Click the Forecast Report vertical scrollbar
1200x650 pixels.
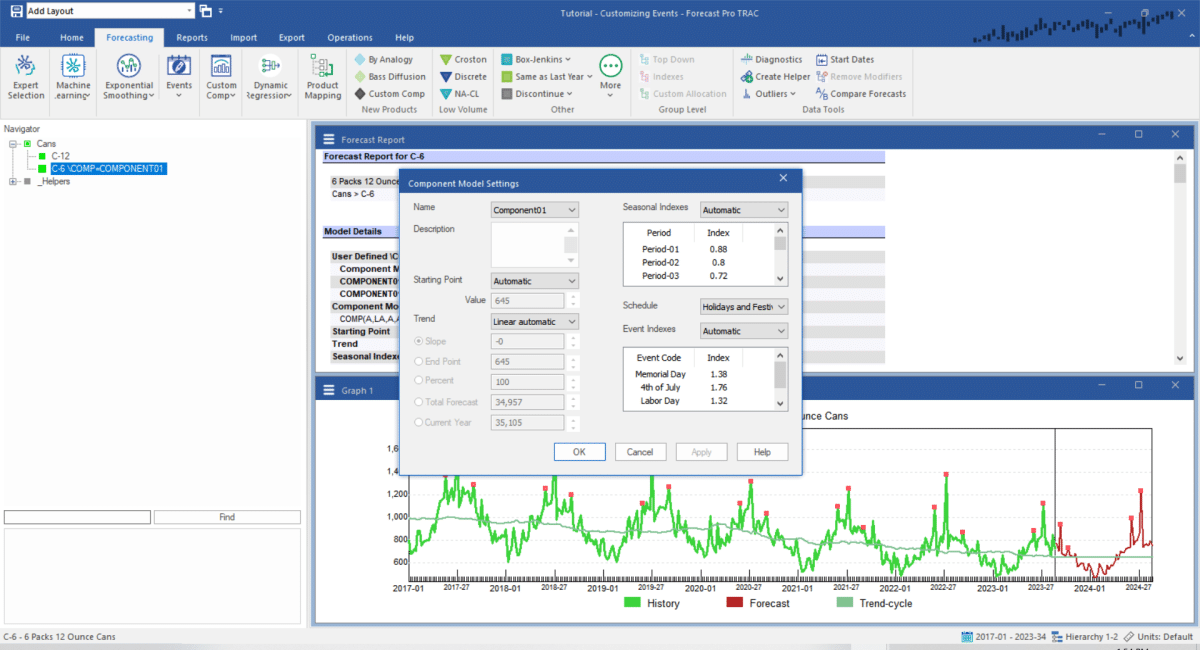click(1179, 260)
